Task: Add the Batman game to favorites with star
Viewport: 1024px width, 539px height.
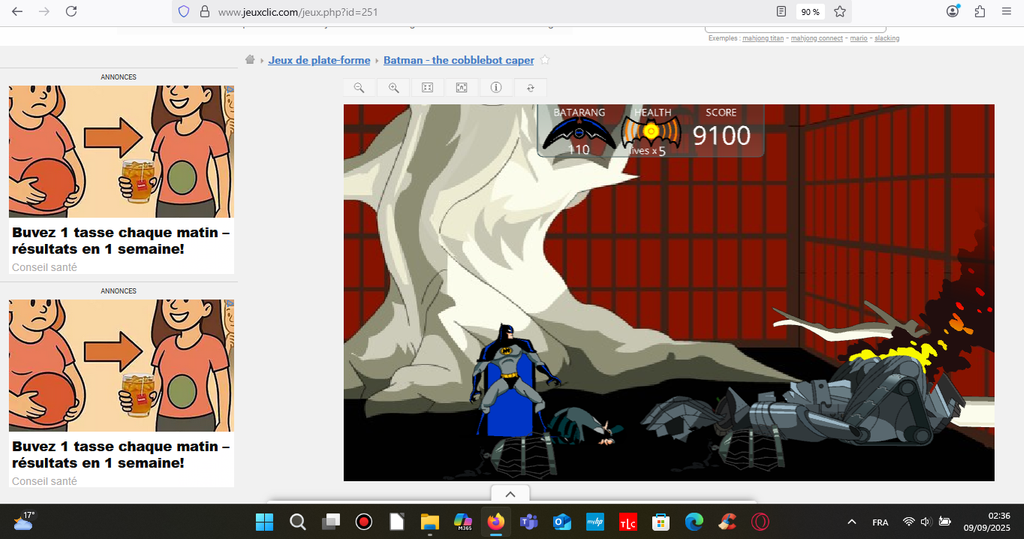Action: (x=545, y=59)
